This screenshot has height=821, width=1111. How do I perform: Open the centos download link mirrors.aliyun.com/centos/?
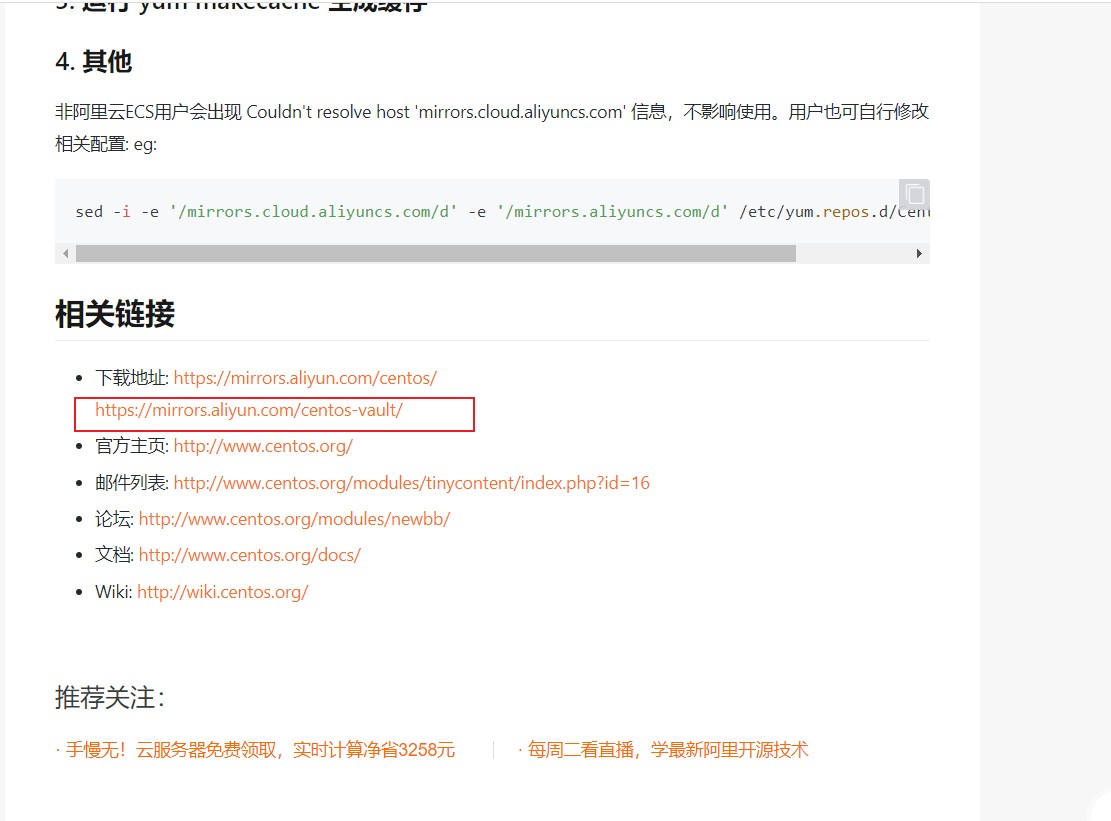[306, 378]
